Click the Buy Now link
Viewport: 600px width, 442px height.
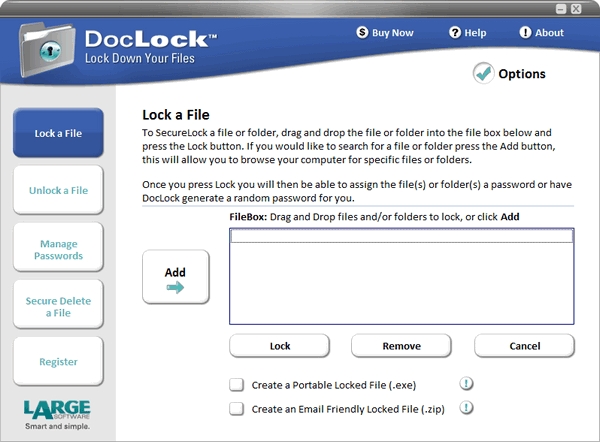[x=393, y=33]
